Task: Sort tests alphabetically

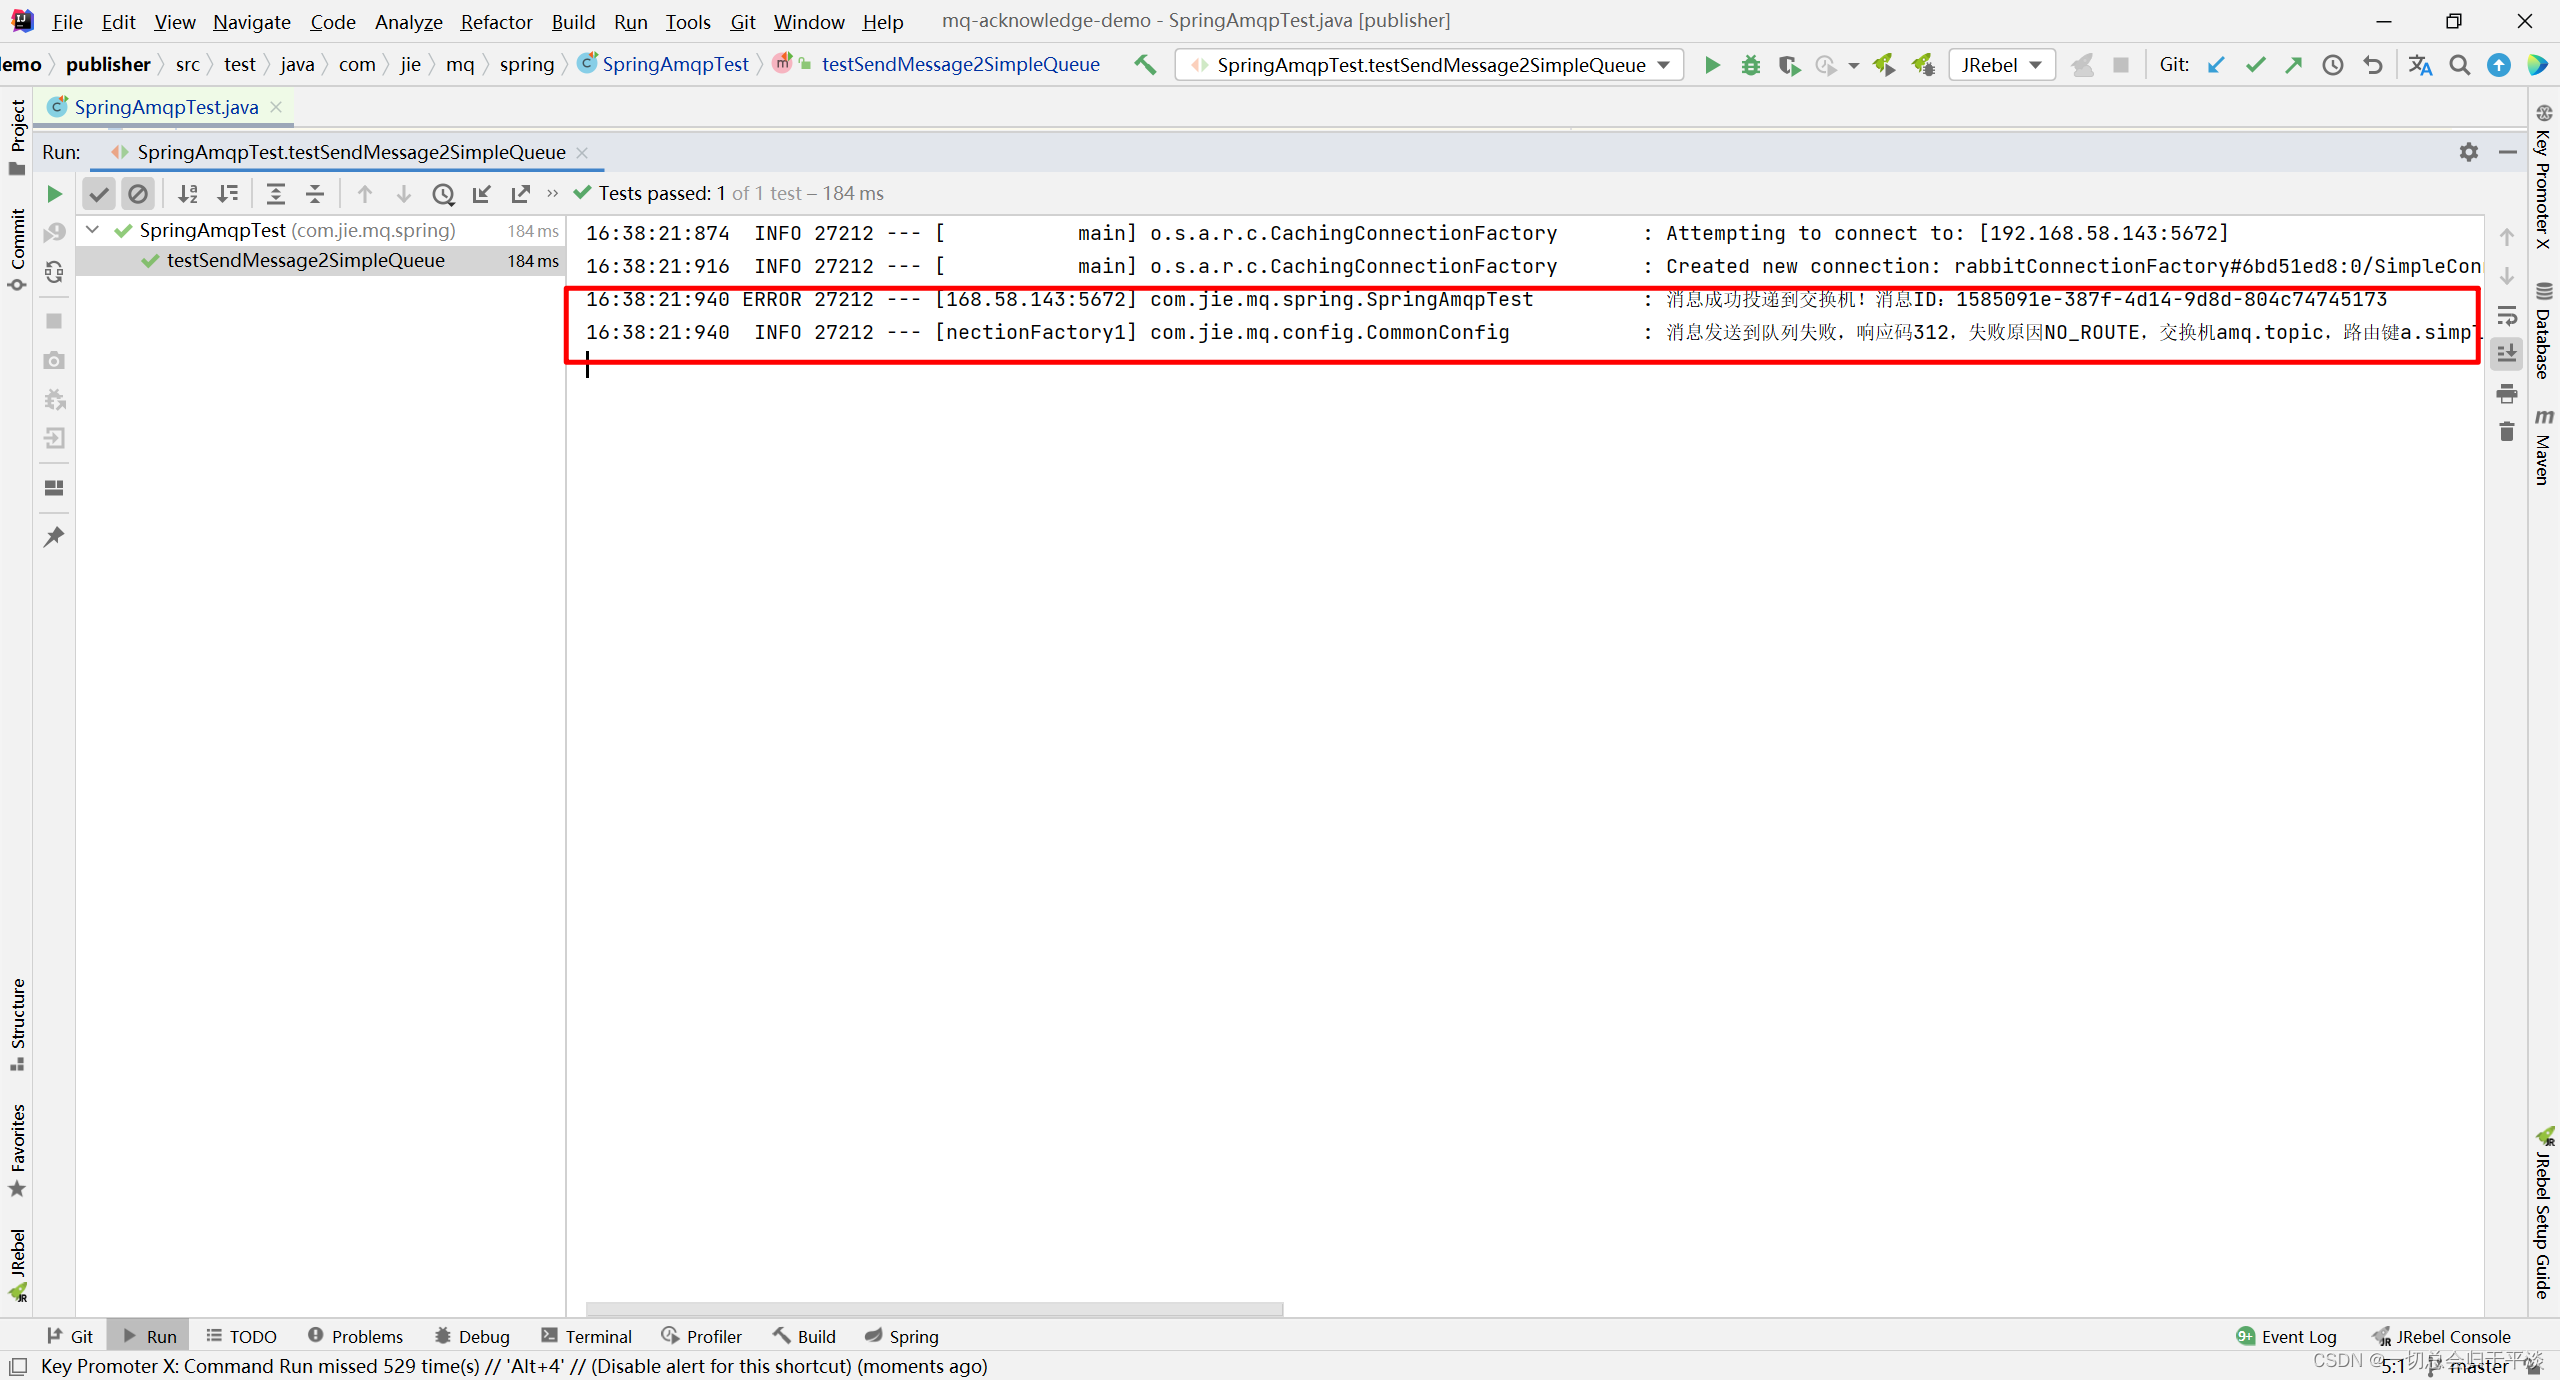Action: [188, 193]
